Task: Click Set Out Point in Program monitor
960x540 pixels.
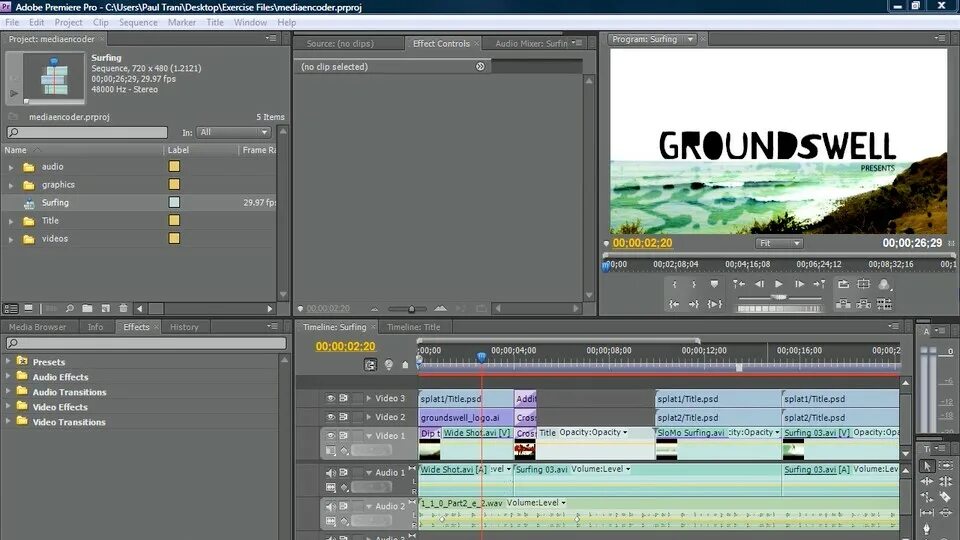Action: 694,284
